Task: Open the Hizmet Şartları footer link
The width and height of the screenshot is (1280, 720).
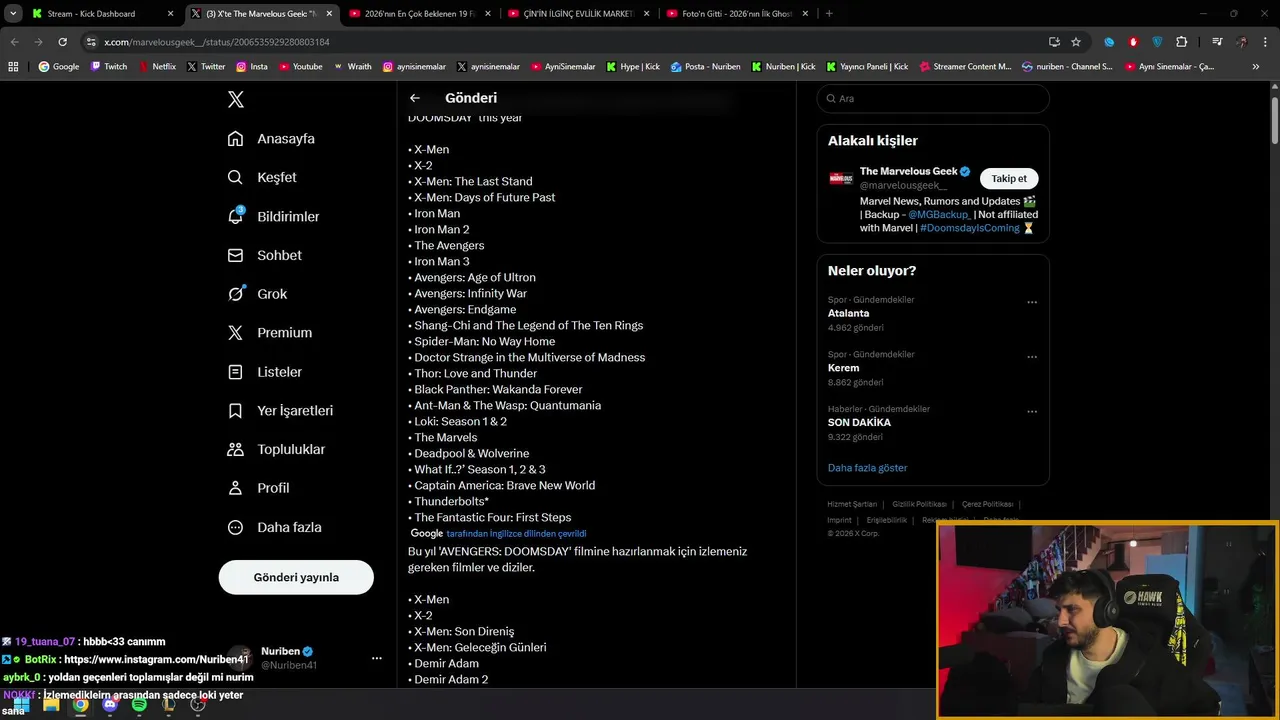Action: (852, 504)
